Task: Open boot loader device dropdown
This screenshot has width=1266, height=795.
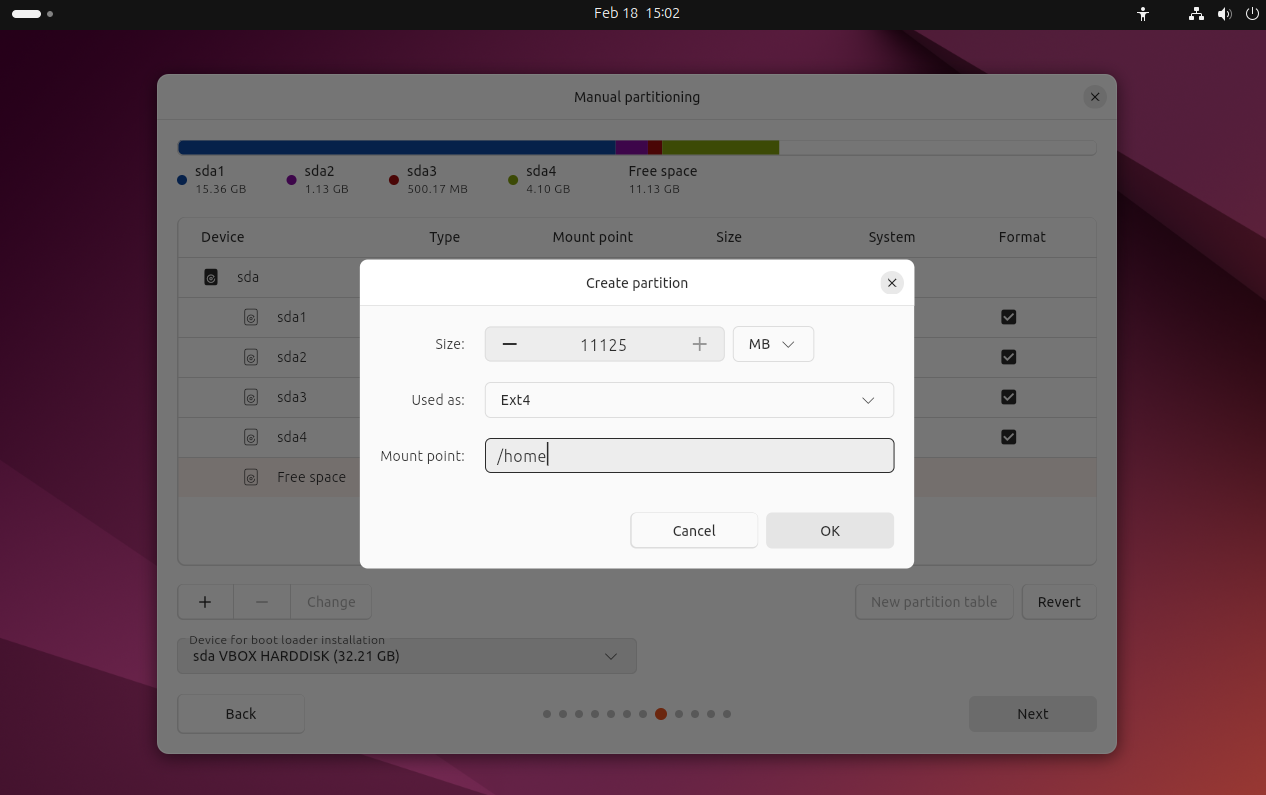Action: tap(407, 656)
